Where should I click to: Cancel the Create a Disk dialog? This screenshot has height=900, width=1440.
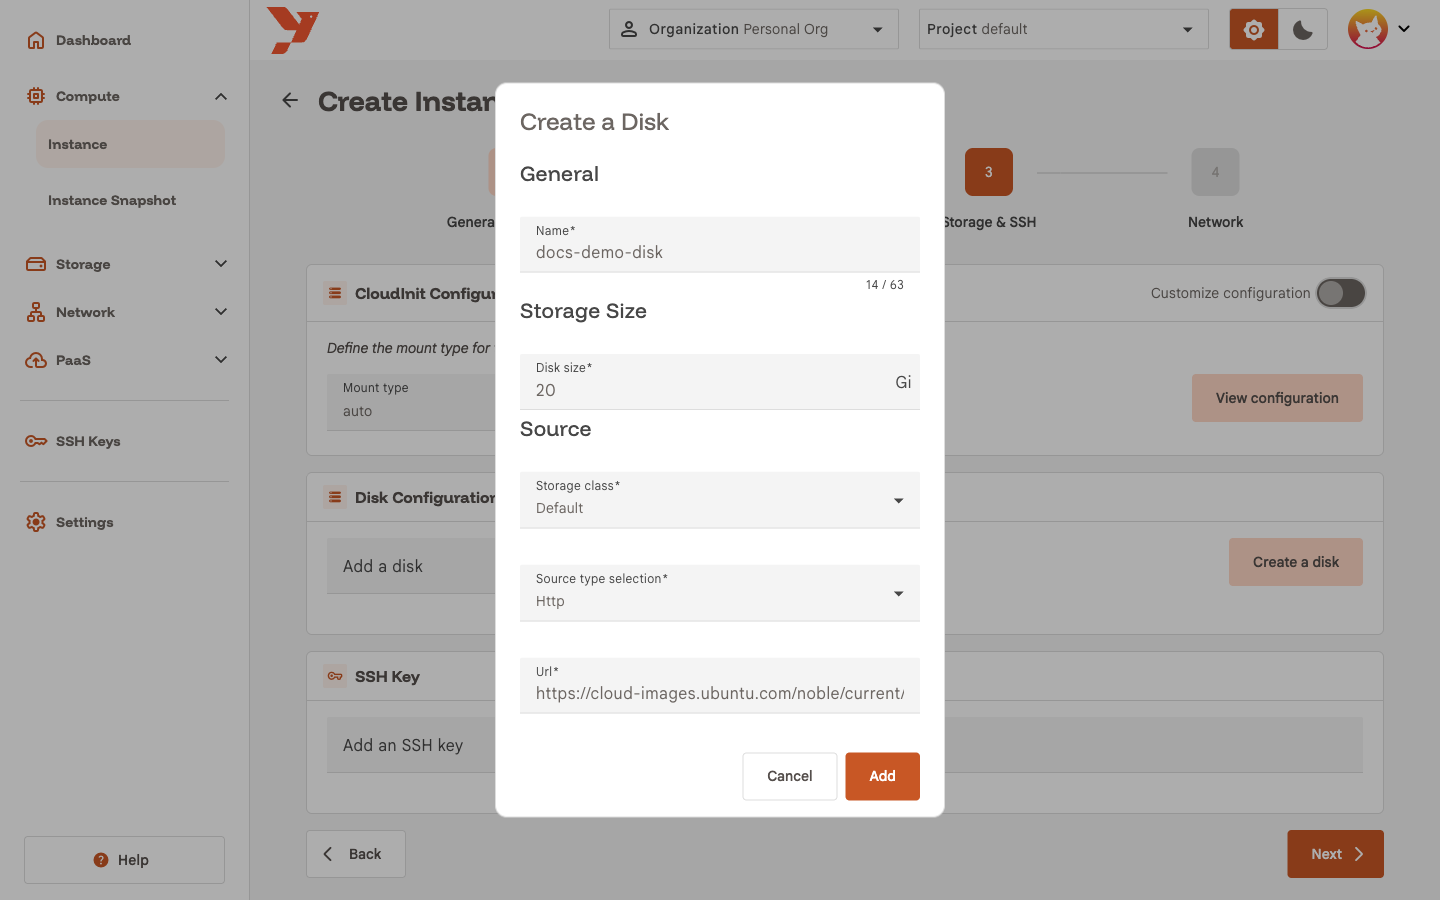coord(790,776)
